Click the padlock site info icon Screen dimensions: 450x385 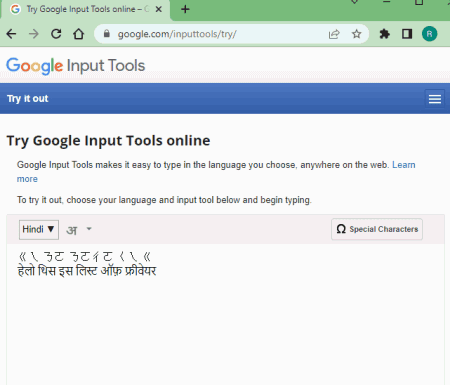(x=107, y=34)
